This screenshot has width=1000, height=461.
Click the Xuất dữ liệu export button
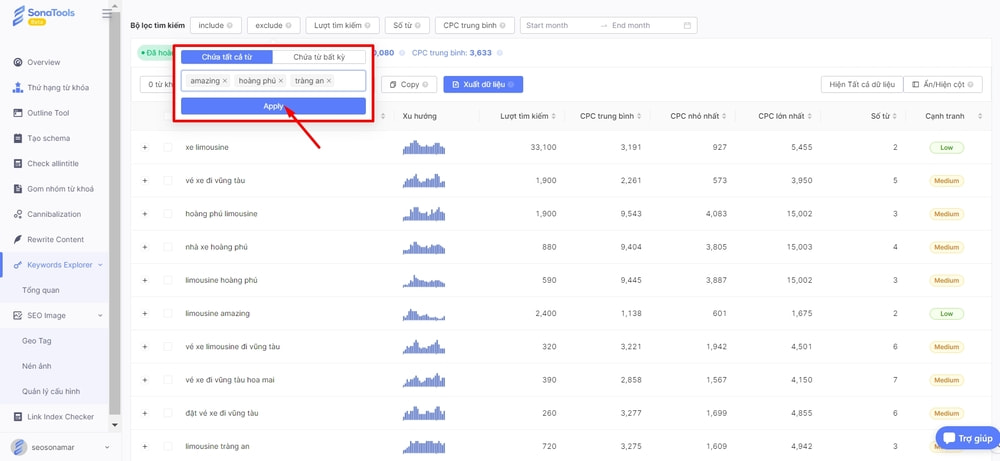tap(483, 84)
